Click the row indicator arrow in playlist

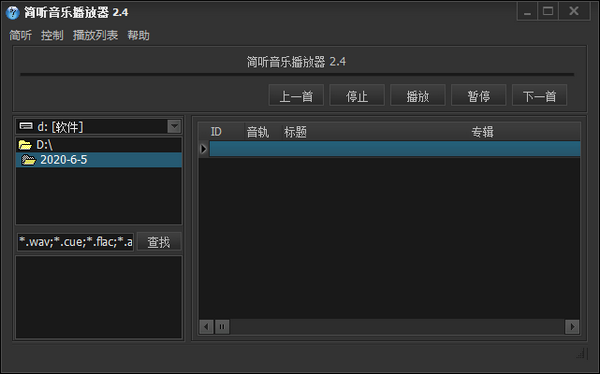coord(204,149)
